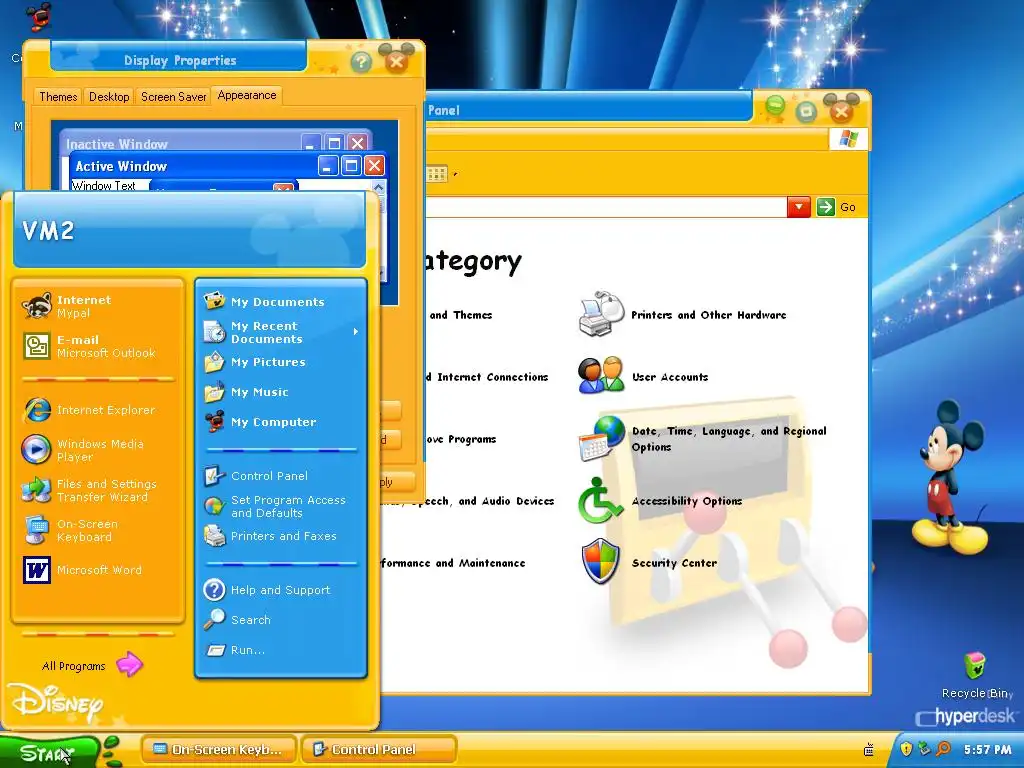Open My Documents folder

(x=281, y=302)
